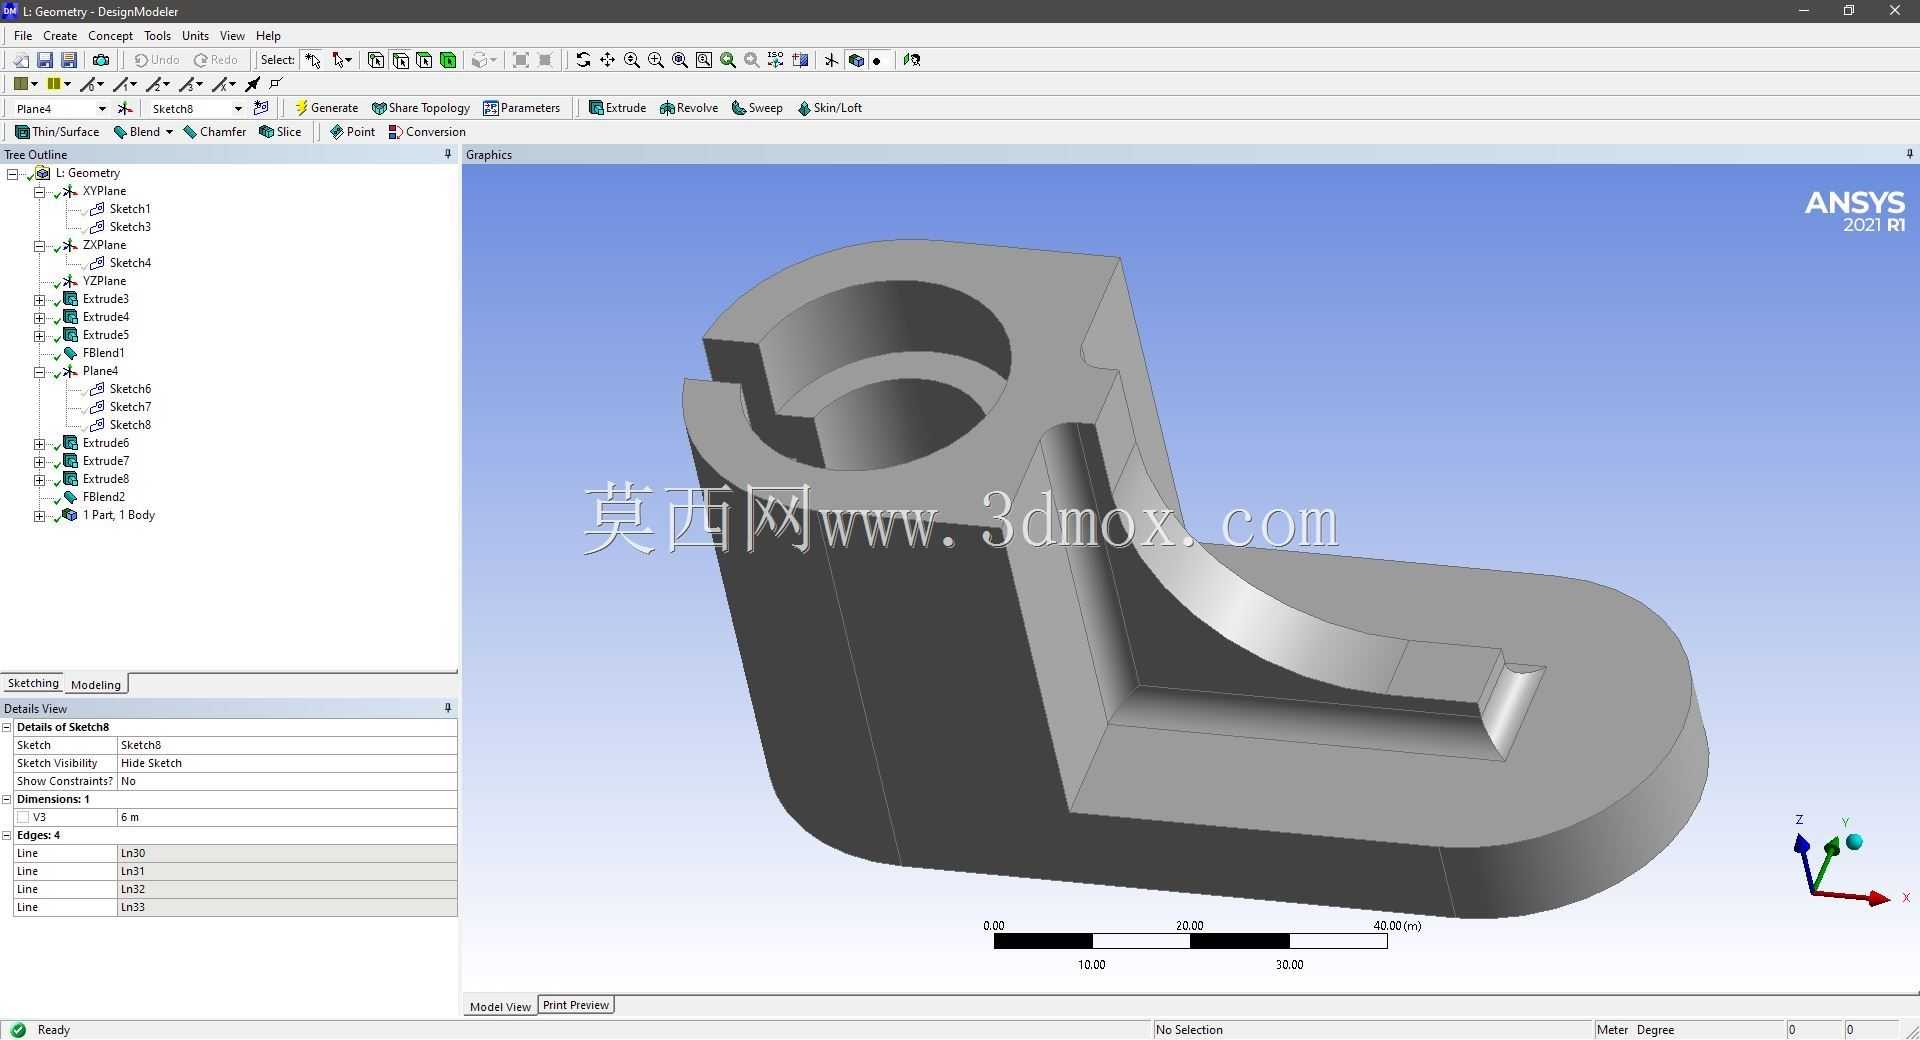Click the Generate button
Screen dimensions: 1920x1040
326,108
